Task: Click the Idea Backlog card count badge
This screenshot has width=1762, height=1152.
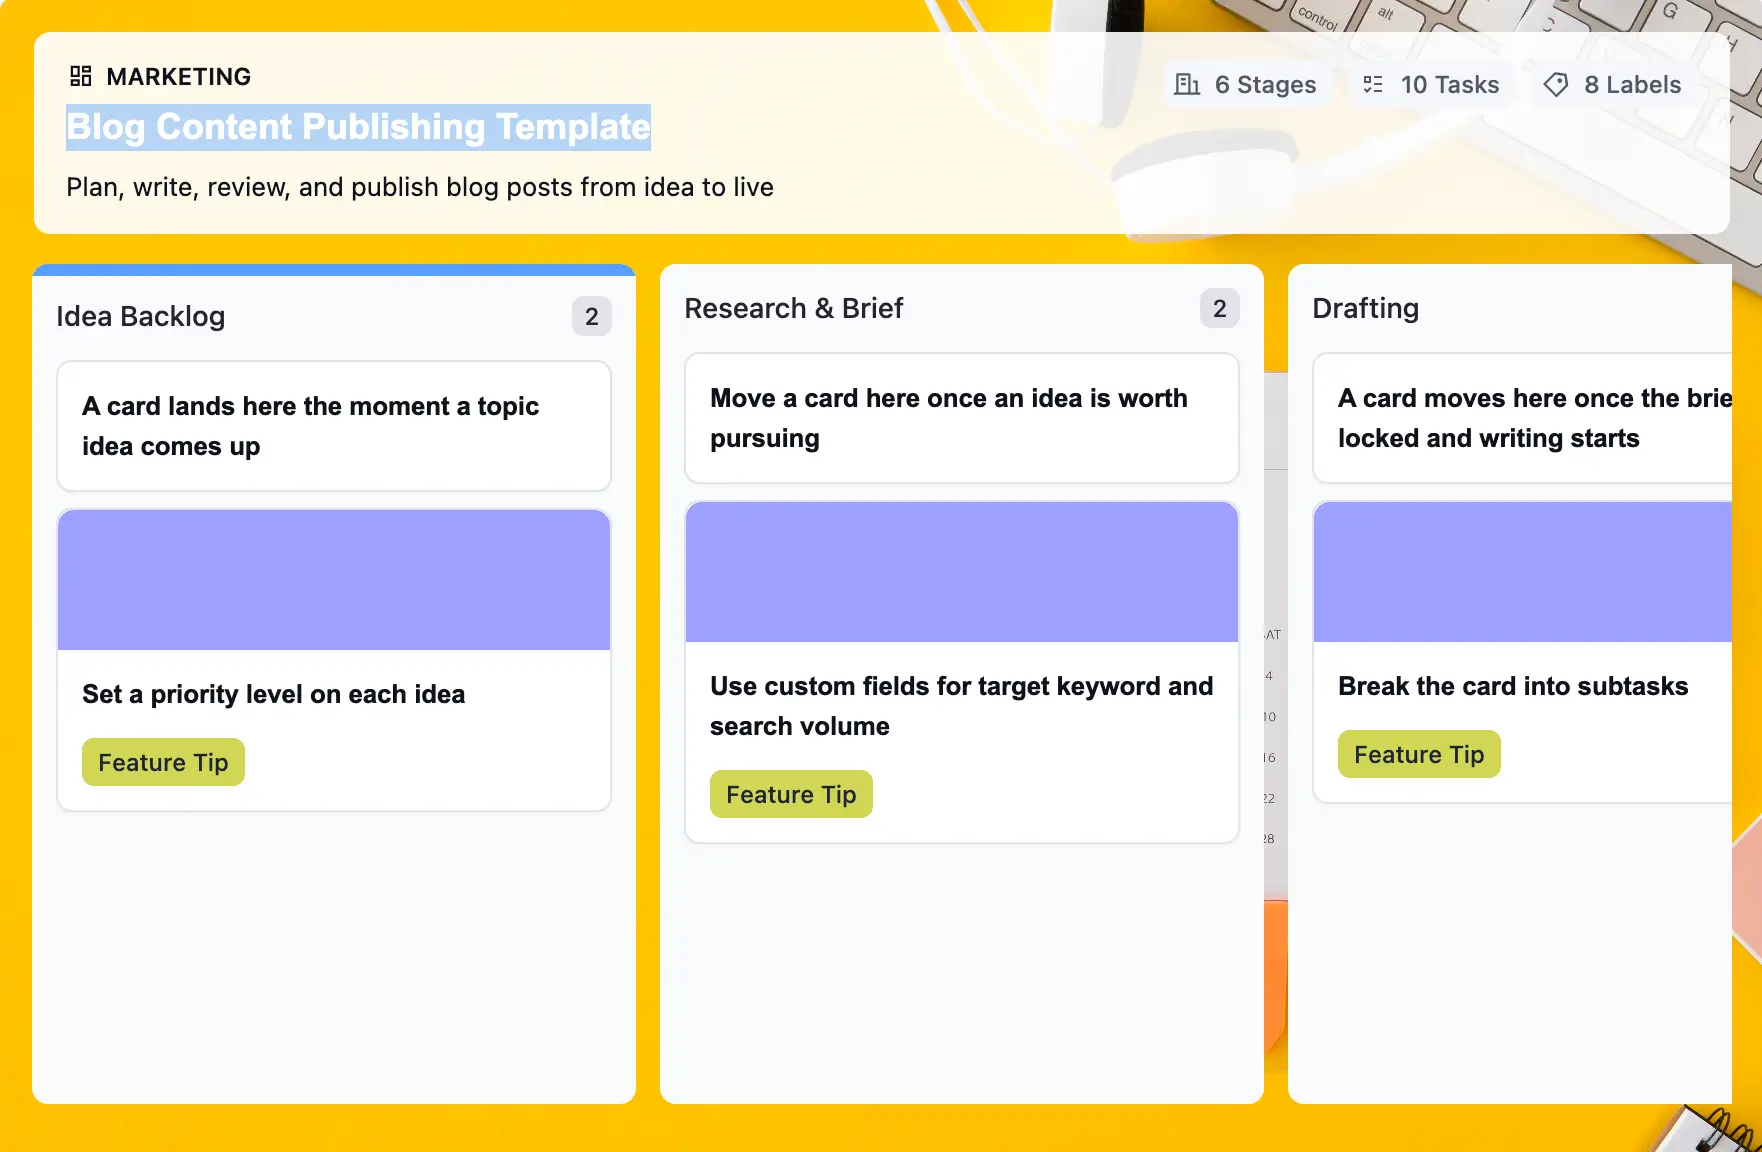Action: (x=592, y=316)
